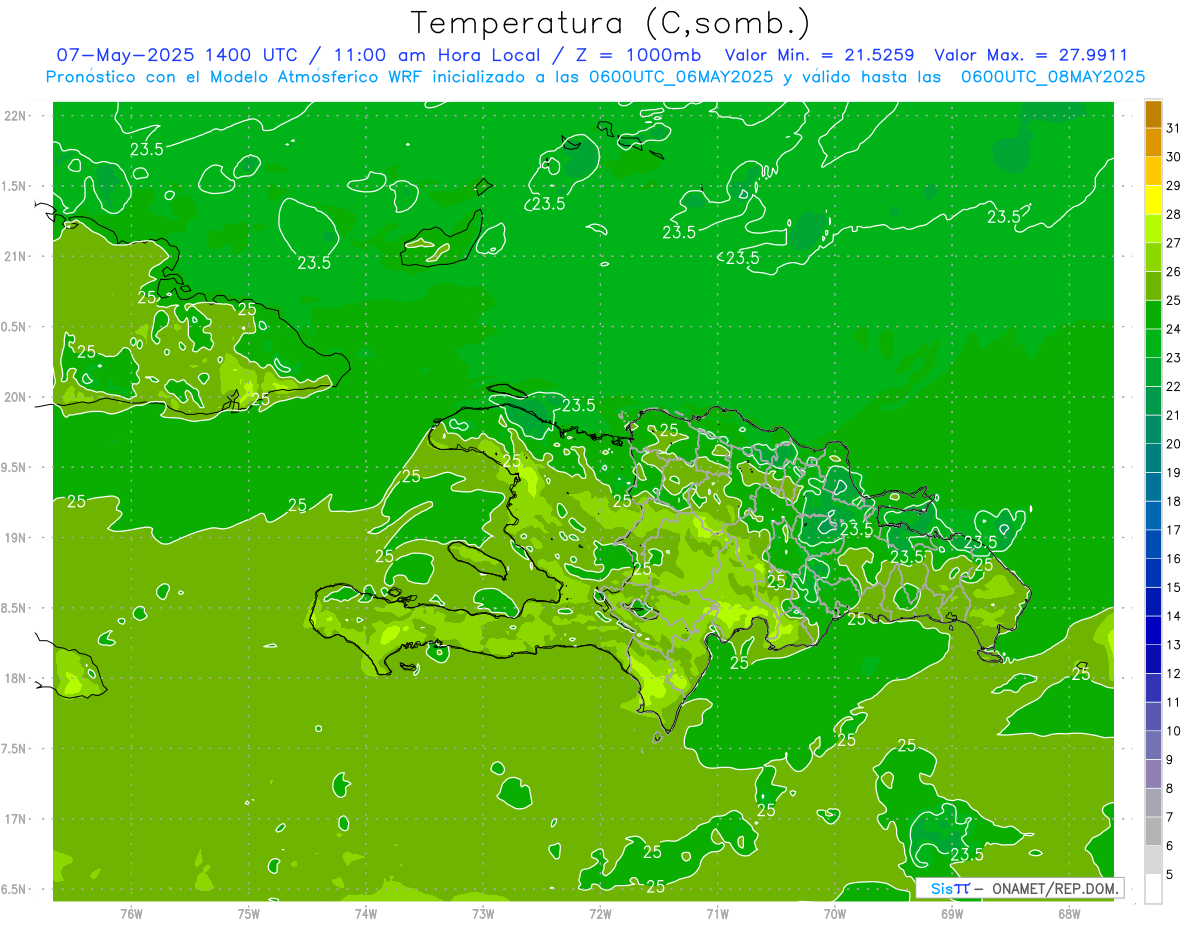Click the 'Valor Min. = 21.5259' value
This screenshot has width=1200, height=927.
pos(820,55)
